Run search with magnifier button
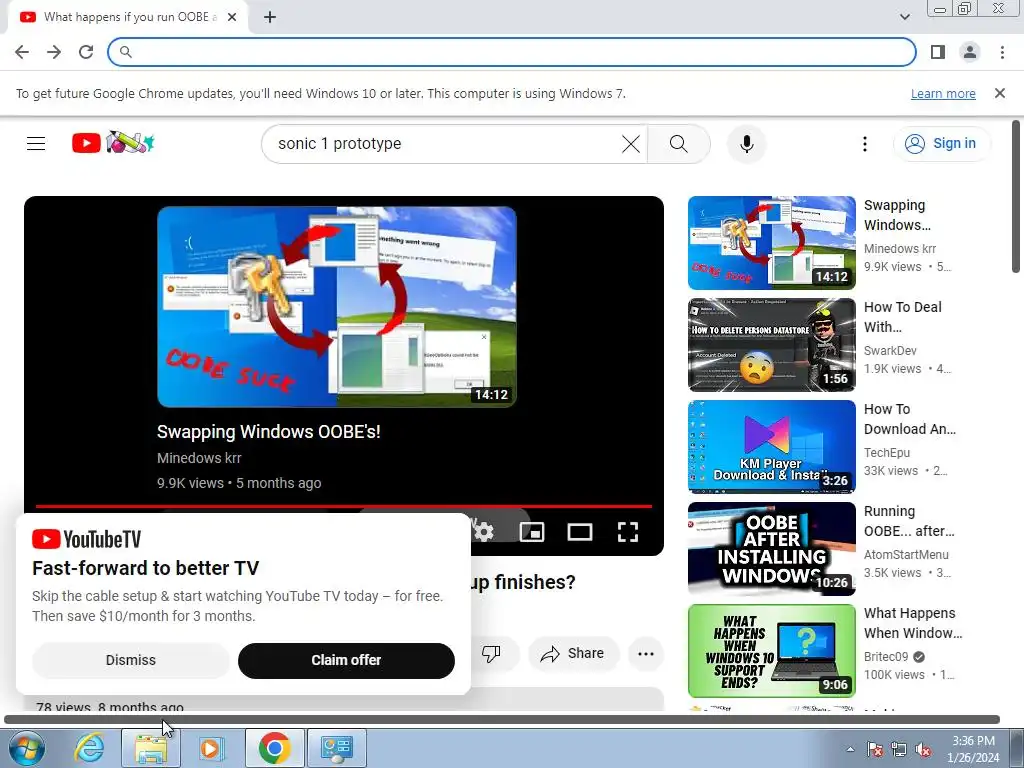The width and height of the screenshot is (1024, 768). [679, 144]
